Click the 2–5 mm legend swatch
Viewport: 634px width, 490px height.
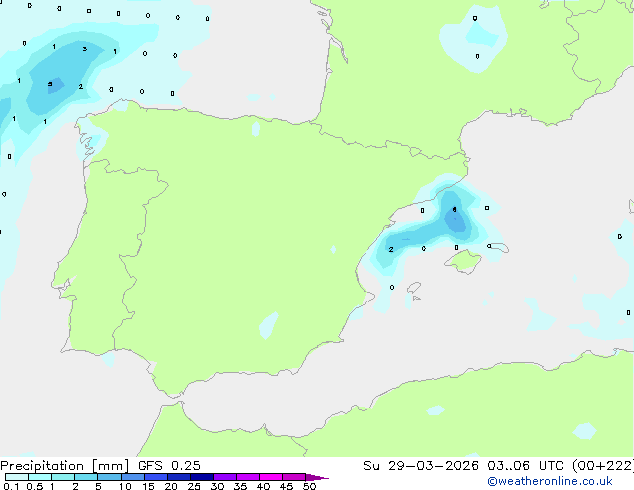86,477
